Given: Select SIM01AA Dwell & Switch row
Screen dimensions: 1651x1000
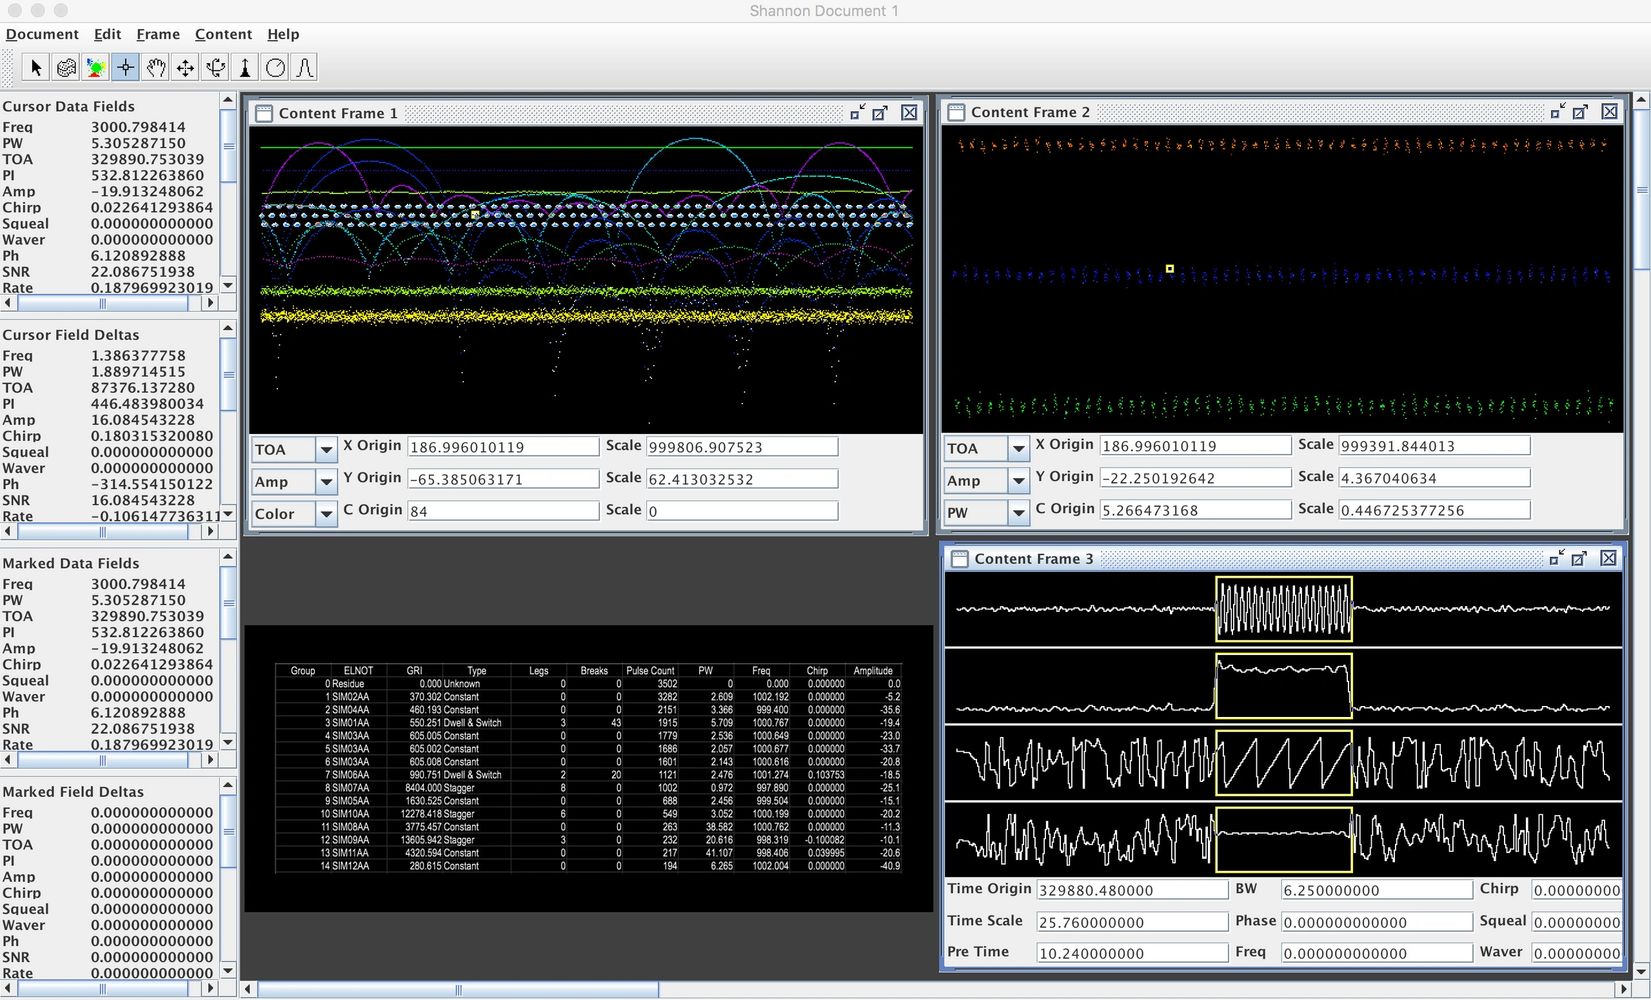Looking at the screenshot, I should pos(589,723).
